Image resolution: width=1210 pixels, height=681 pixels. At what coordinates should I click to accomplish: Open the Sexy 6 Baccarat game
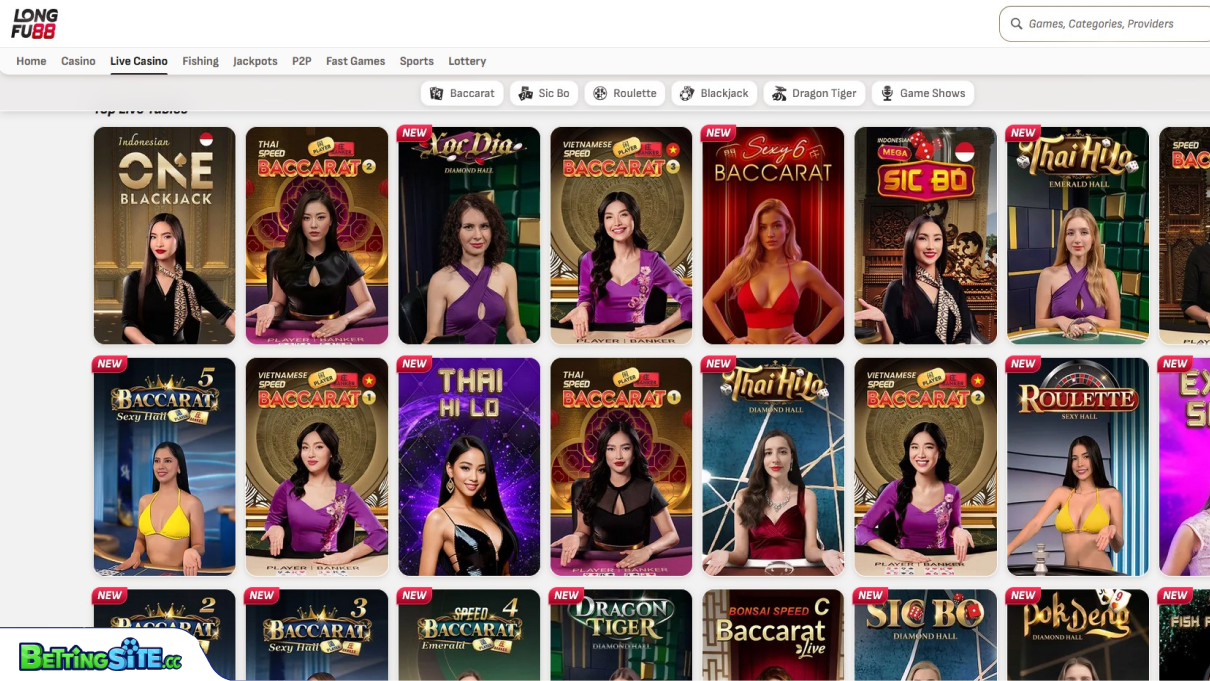[773, 235]
